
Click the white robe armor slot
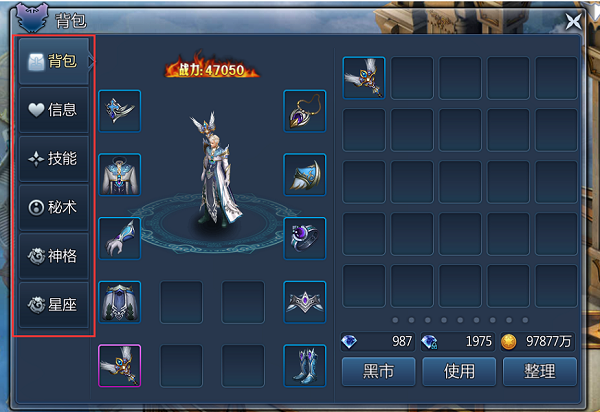point(120,175)
